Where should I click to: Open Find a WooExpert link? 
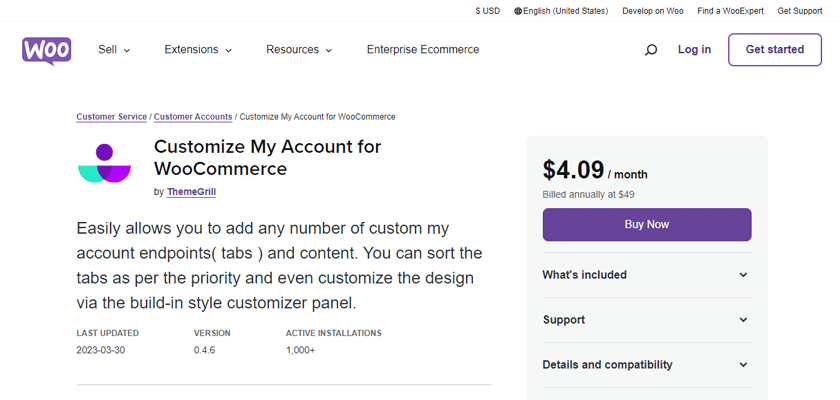[x=732, y=11]
